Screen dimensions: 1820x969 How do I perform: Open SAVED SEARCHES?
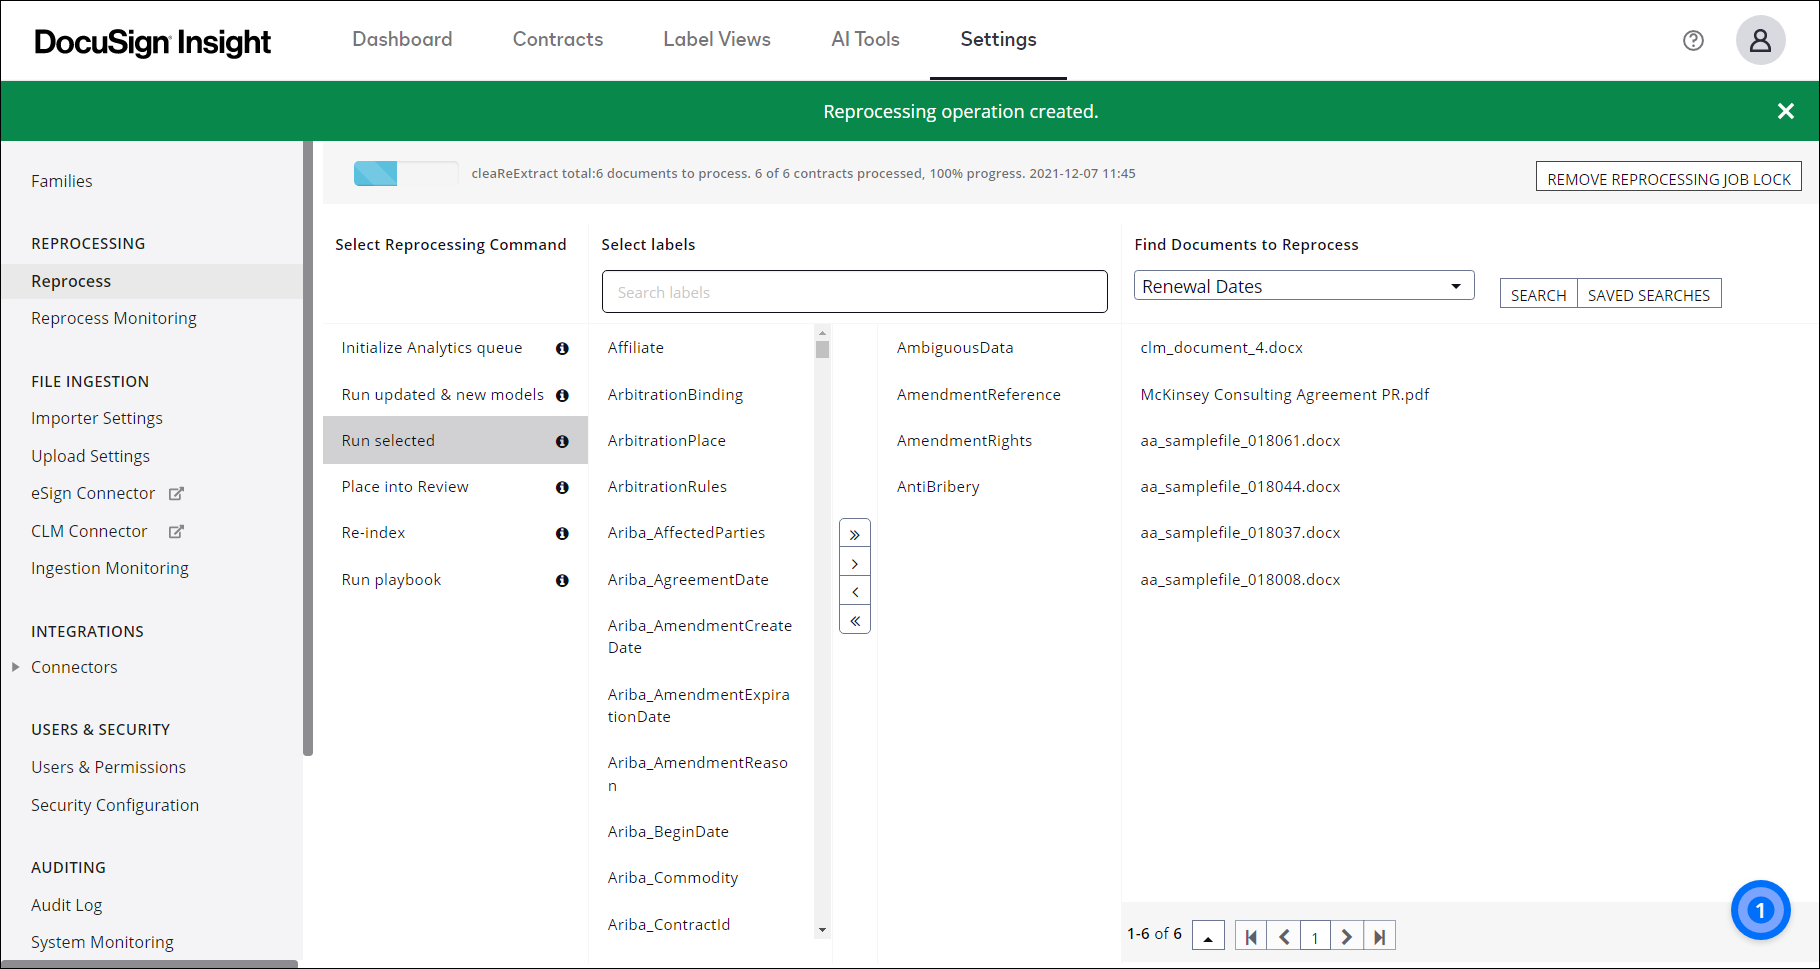(x=1649, y=294)
